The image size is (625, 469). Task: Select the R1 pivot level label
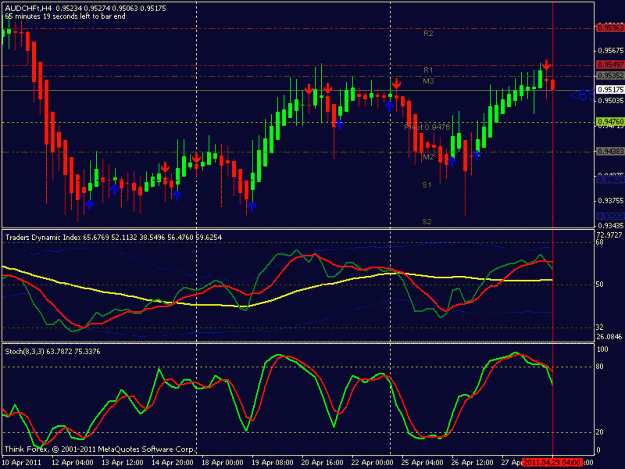pos(428,70)
